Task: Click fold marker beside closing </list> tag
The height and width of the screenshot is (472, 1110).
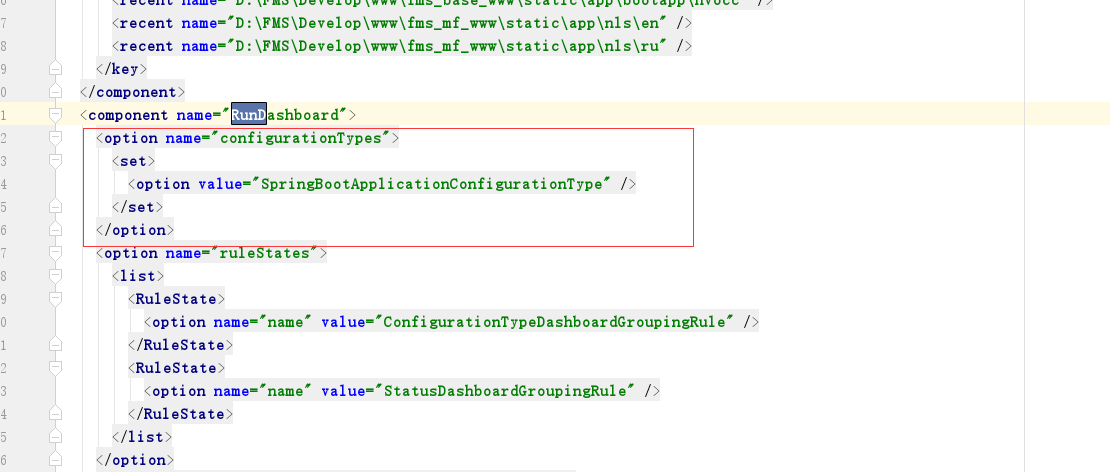Action: tap(55, 437)
